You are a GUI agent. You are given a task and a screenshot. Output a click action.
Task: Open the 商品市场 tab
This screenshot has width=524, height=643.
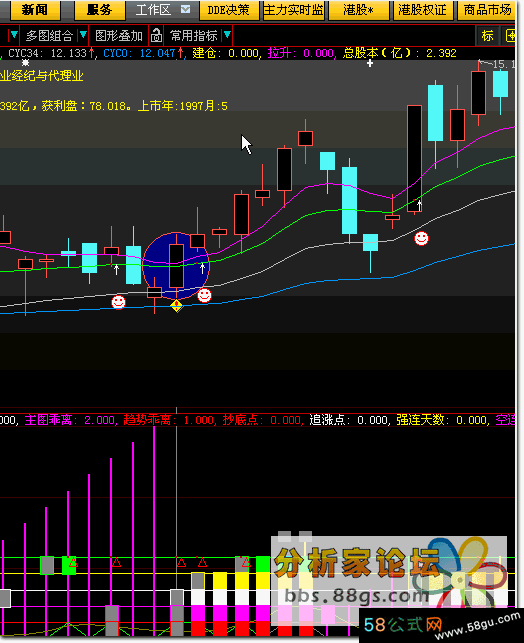point(487,10)
